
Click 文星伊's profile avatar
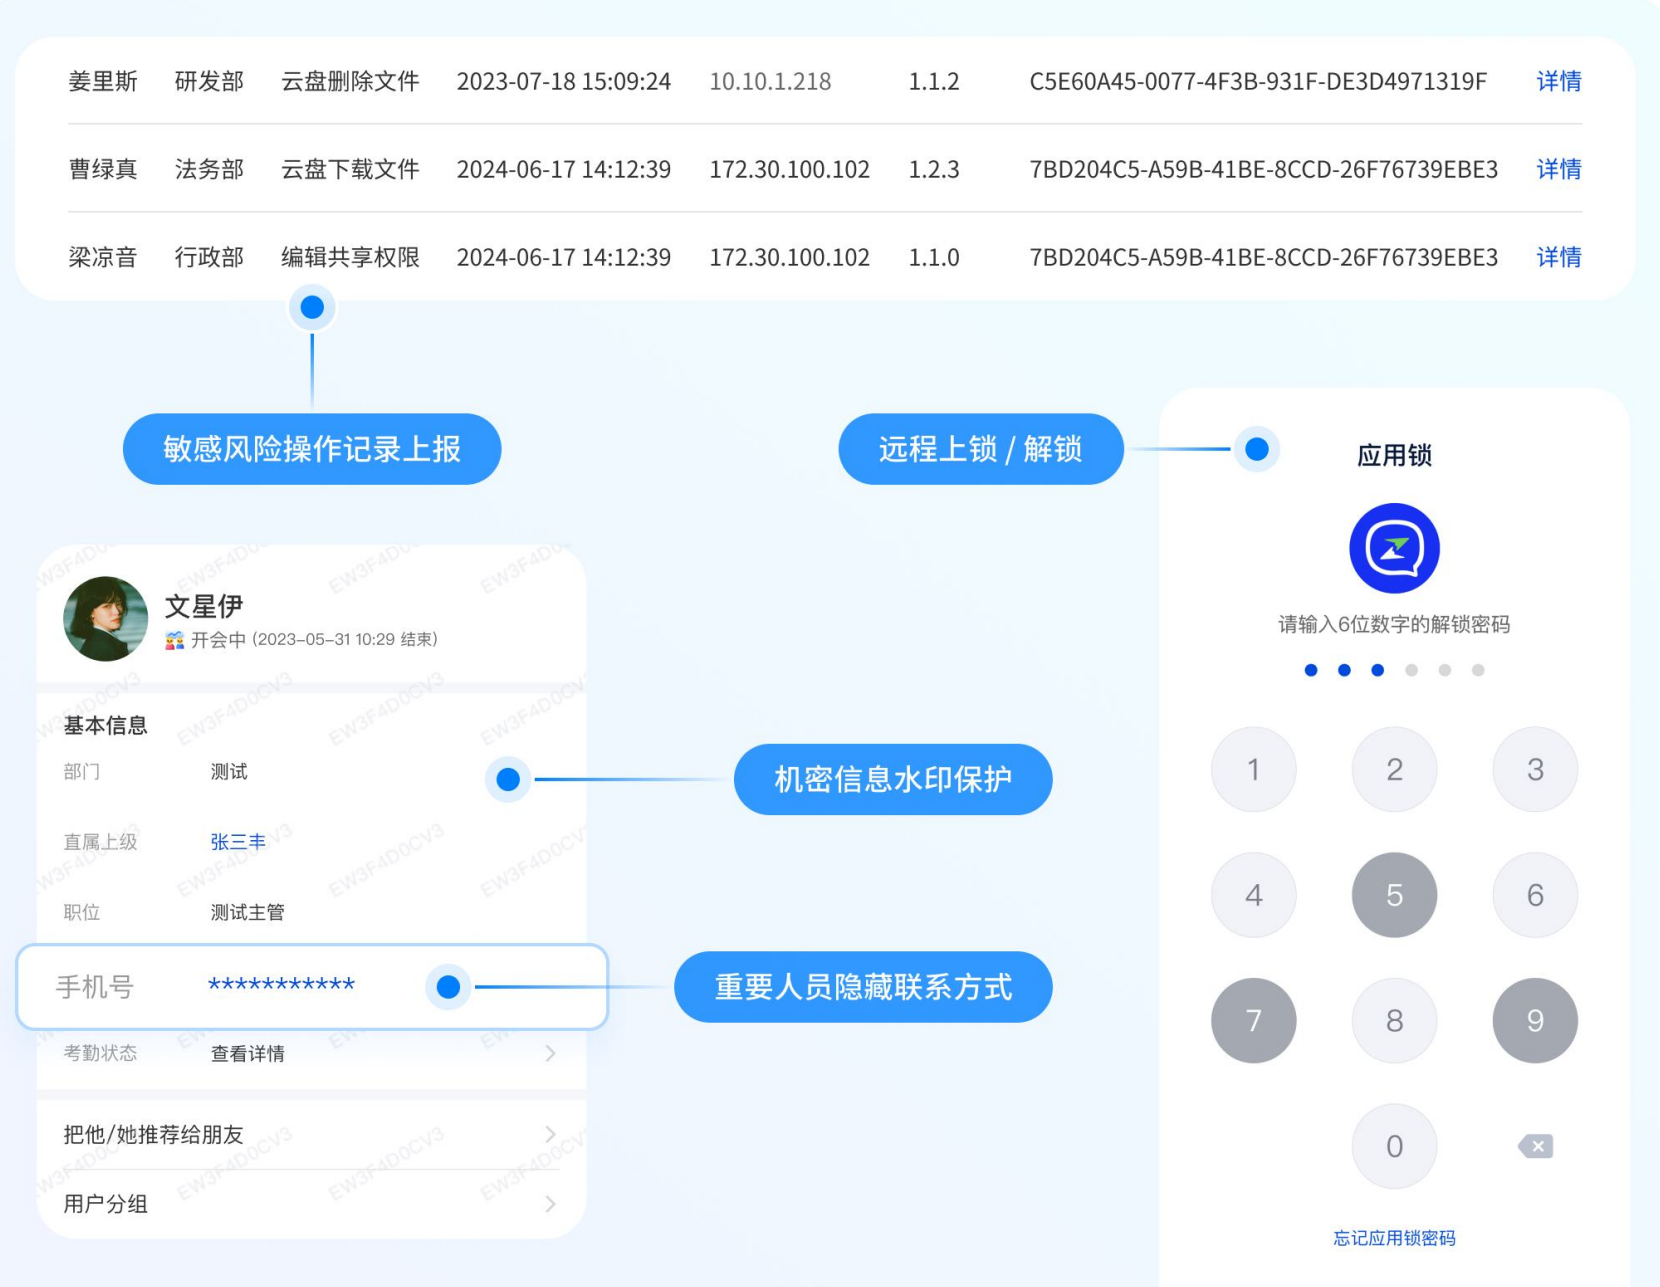coord(105,618)
